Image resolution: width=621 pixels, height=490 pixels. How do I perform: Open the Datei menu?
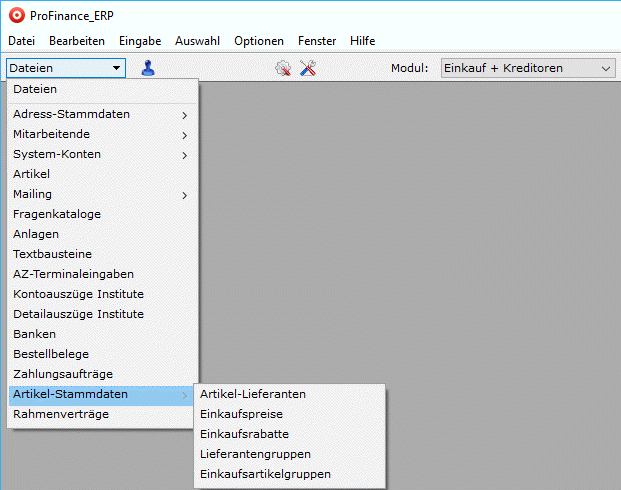coord(21,41)
